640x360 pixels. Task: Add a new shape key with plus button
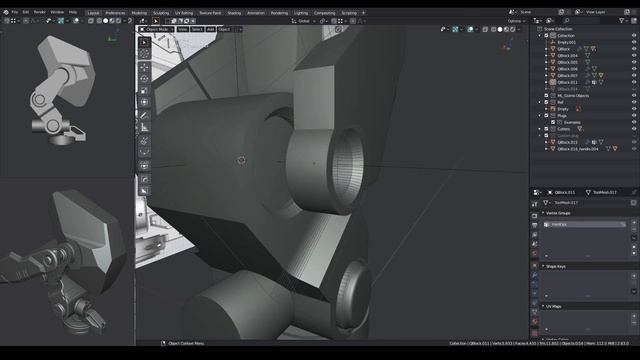pos(634,276)
